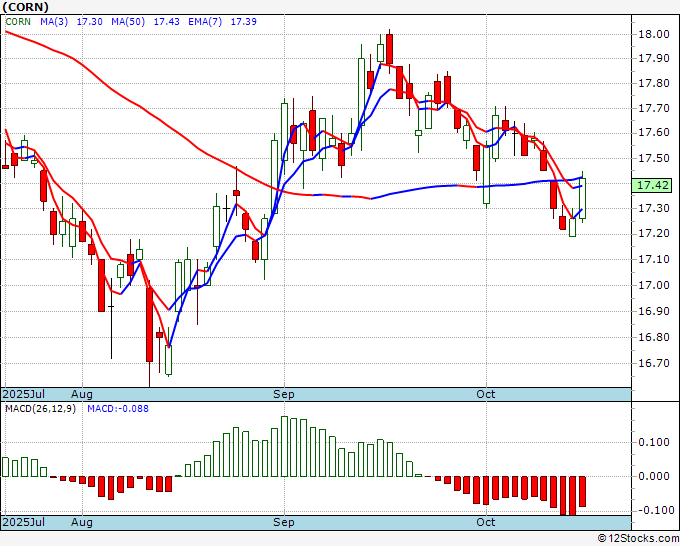The height and width of the screenshot is (546, 680).
Task: Click the 0.100 MACD axis label
Action: (654, 442)
